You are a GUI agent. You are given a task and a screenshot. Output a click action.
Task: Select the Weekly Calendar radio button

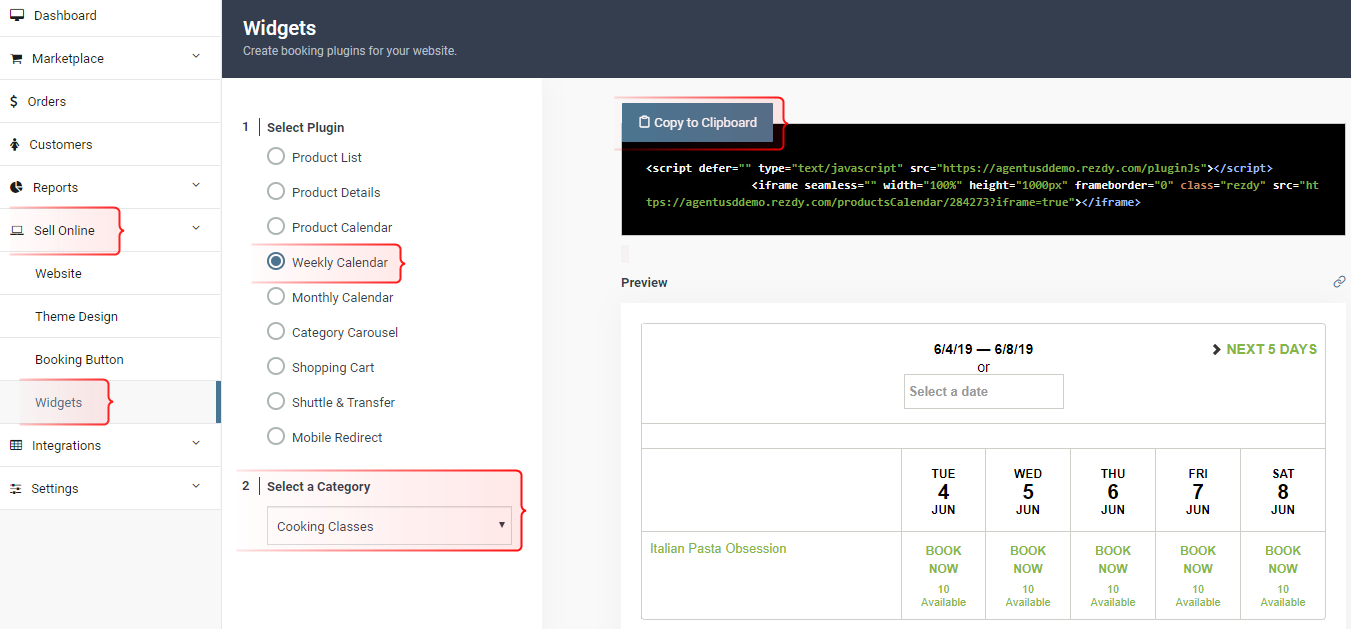[276, 261]
